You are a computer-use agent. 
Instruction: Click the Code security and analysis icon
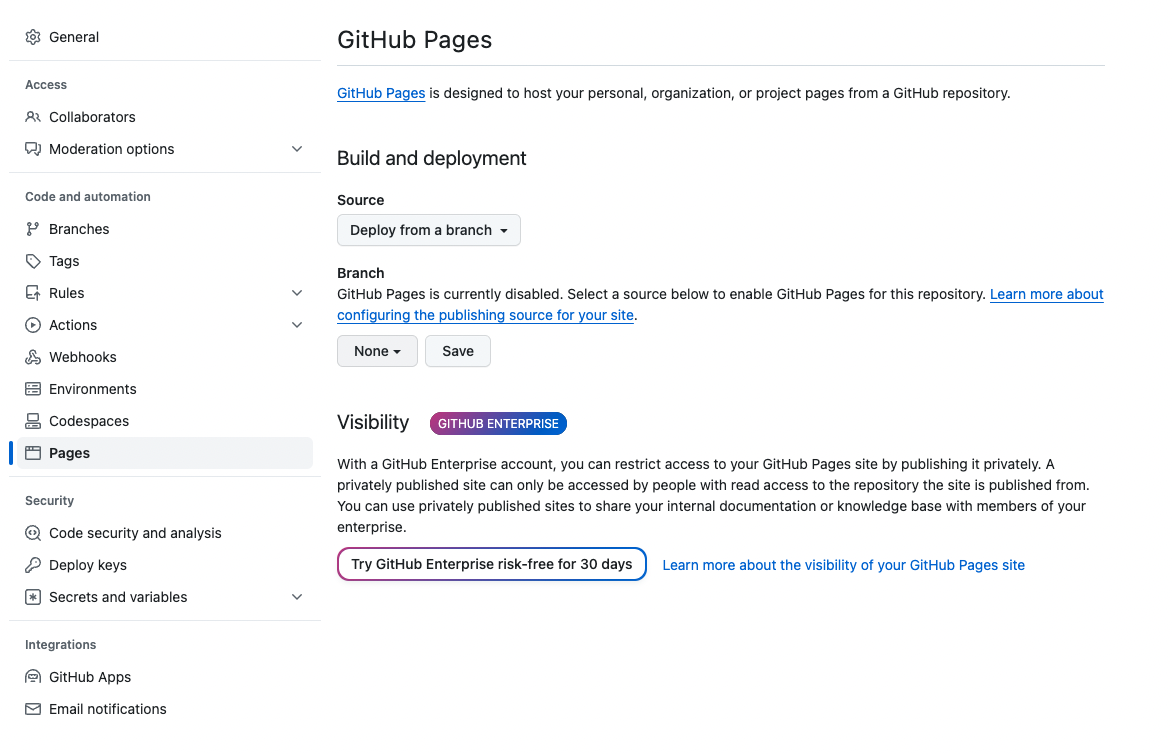33,533
